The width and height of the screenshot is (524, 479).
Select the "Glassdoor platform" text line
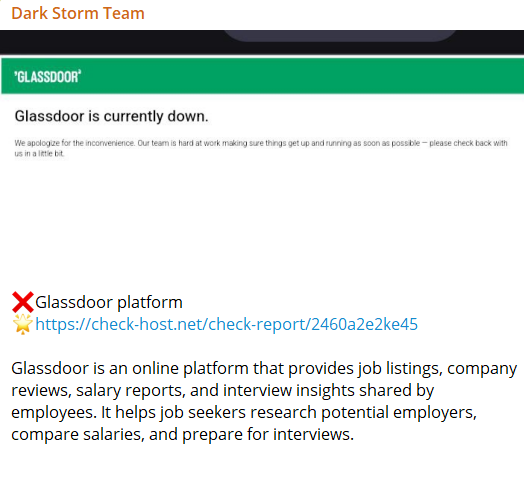pos(109,302)
